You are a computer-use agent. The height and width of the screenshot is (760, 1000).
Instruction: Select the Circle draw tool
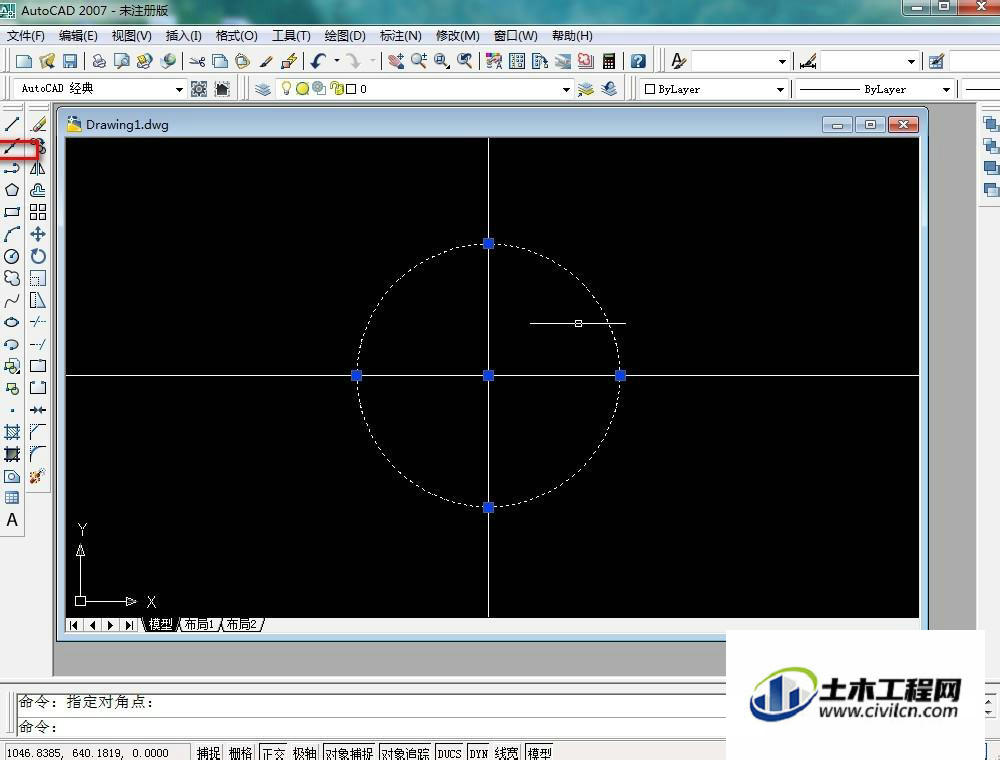11,256
